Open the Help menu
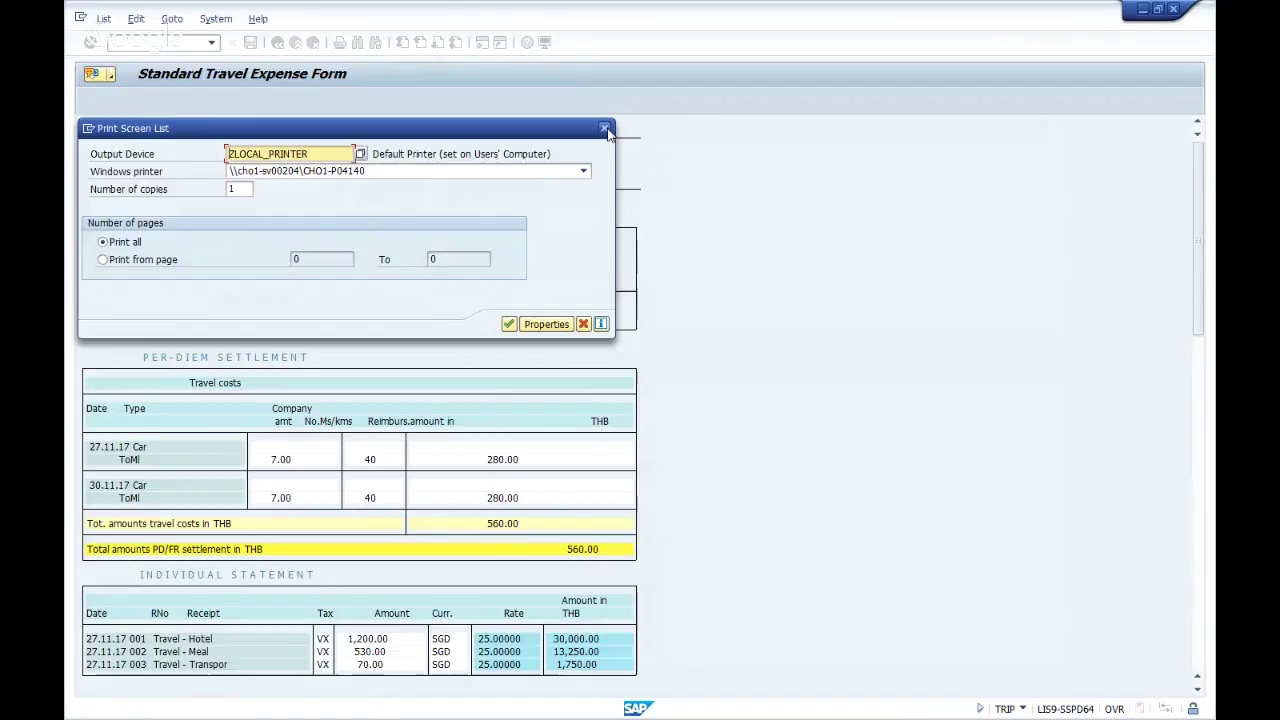1280x720 pixels. (x=258, y=18)
